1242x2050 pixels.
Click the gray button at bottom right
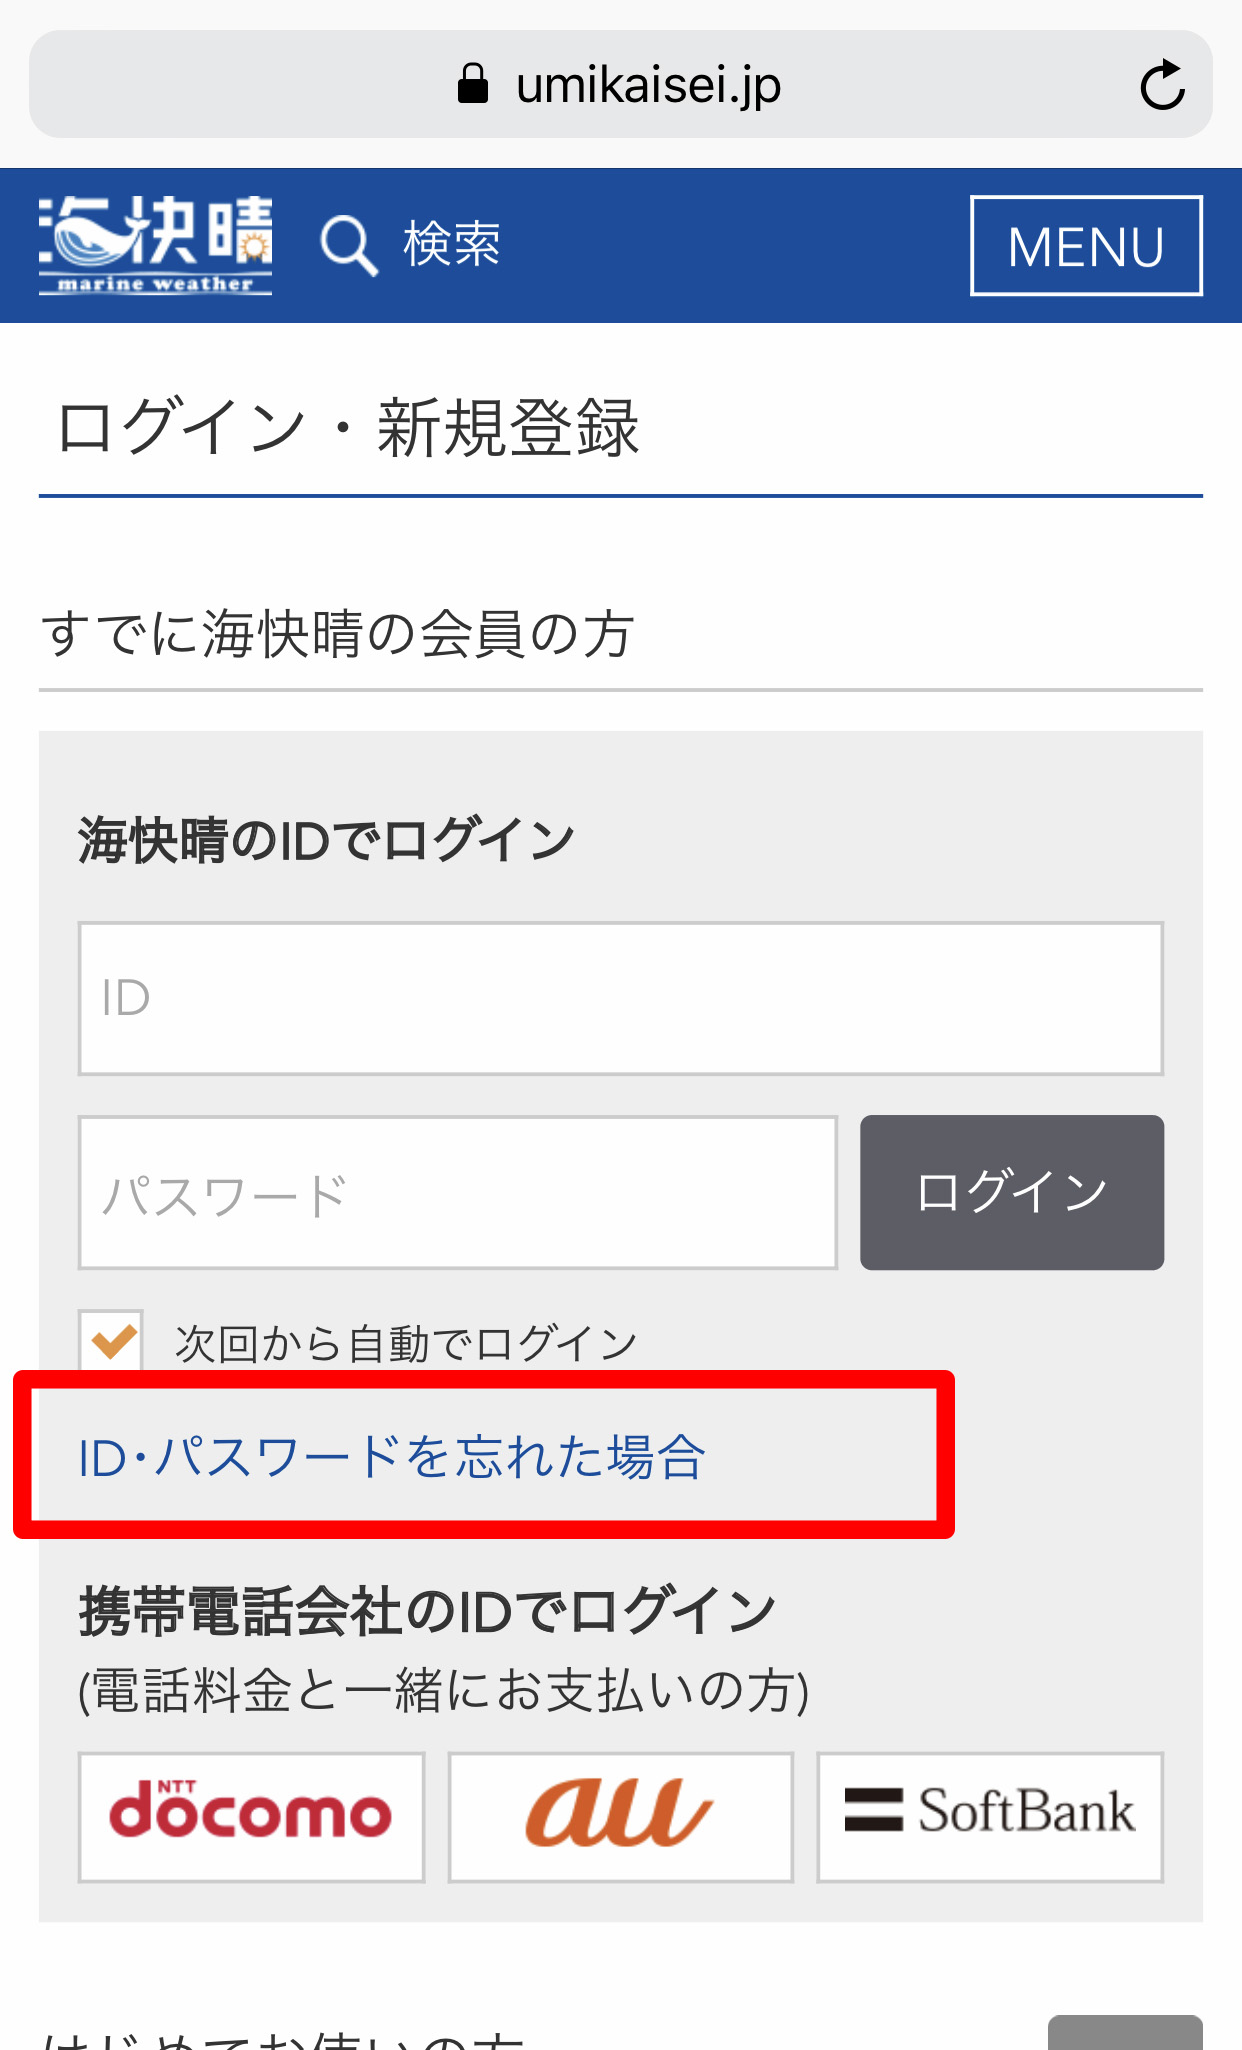[x=1125, y=2032]
